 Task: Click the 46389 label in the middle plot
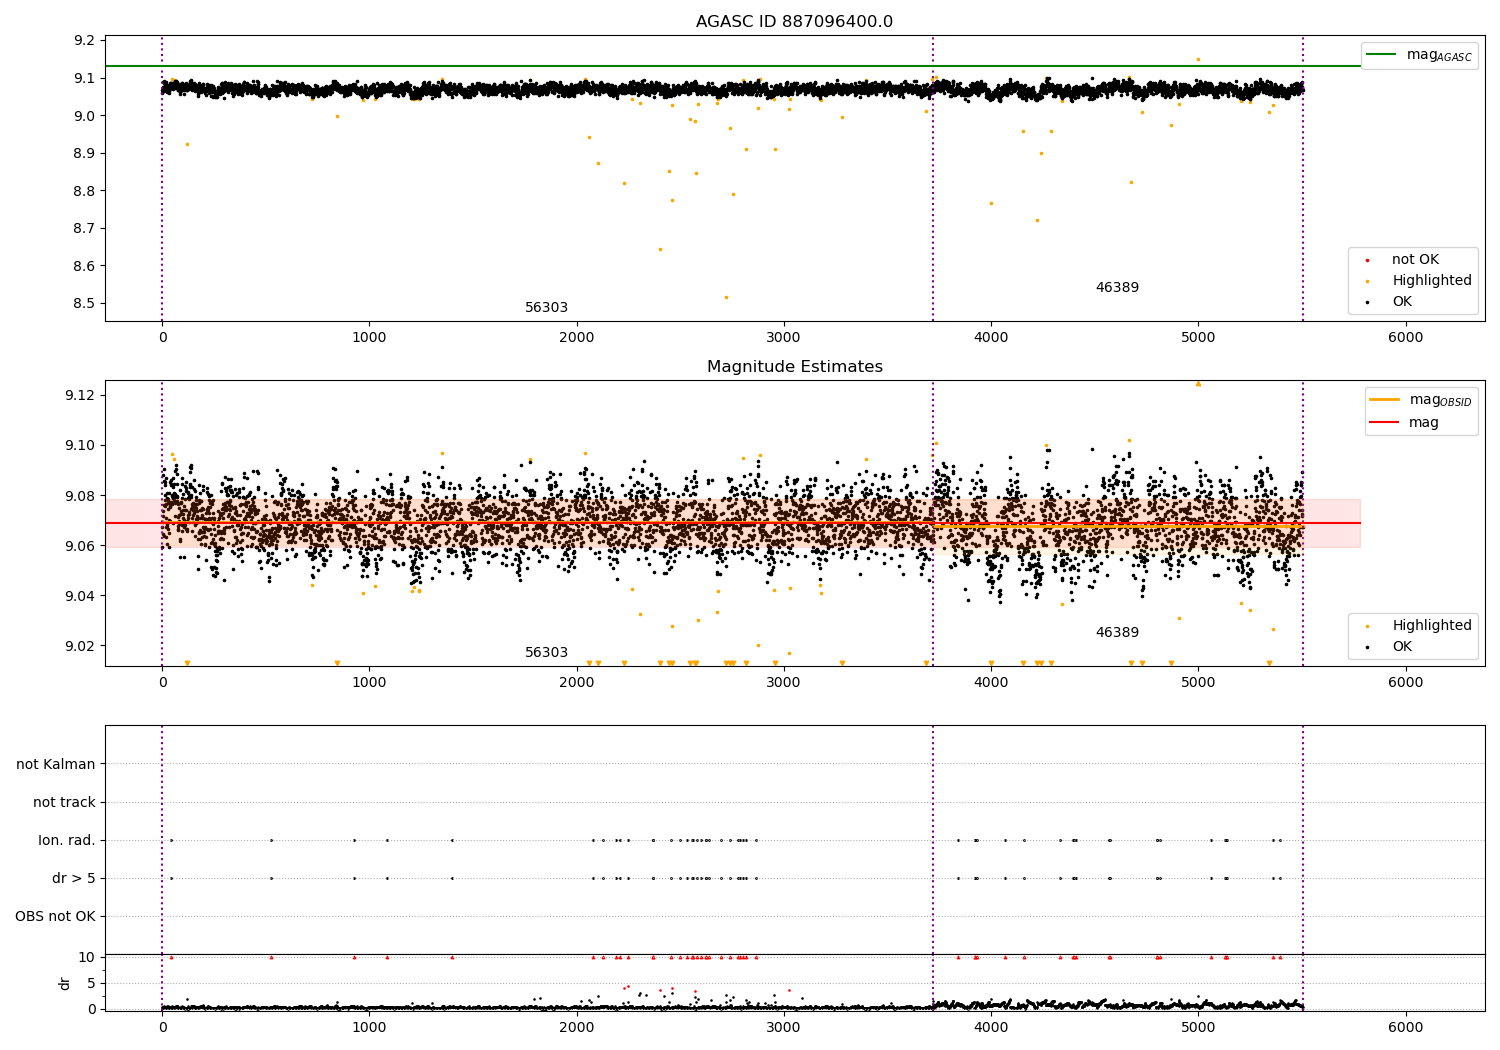1117,633
